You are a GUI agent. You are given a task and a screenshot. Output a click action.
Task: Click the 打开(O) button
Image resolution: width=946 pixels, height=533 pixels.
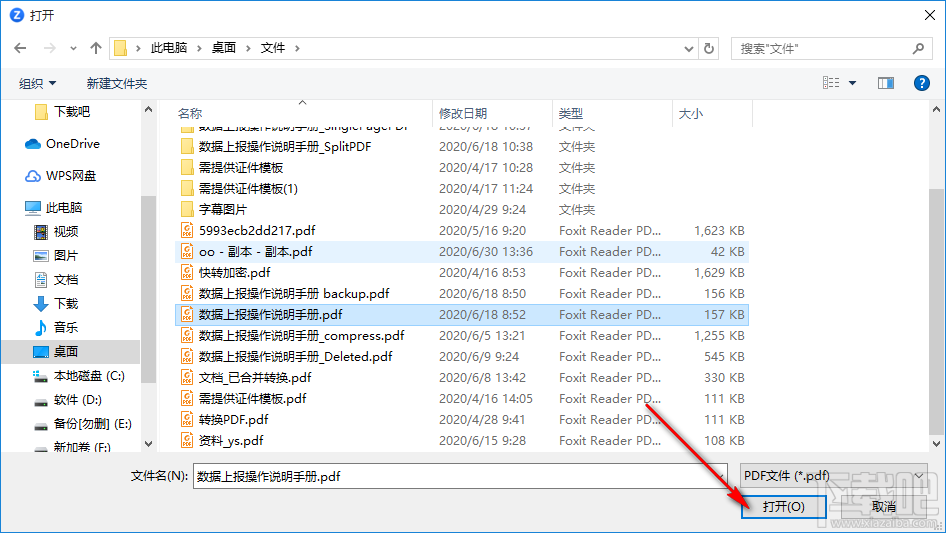click(783, 506)
